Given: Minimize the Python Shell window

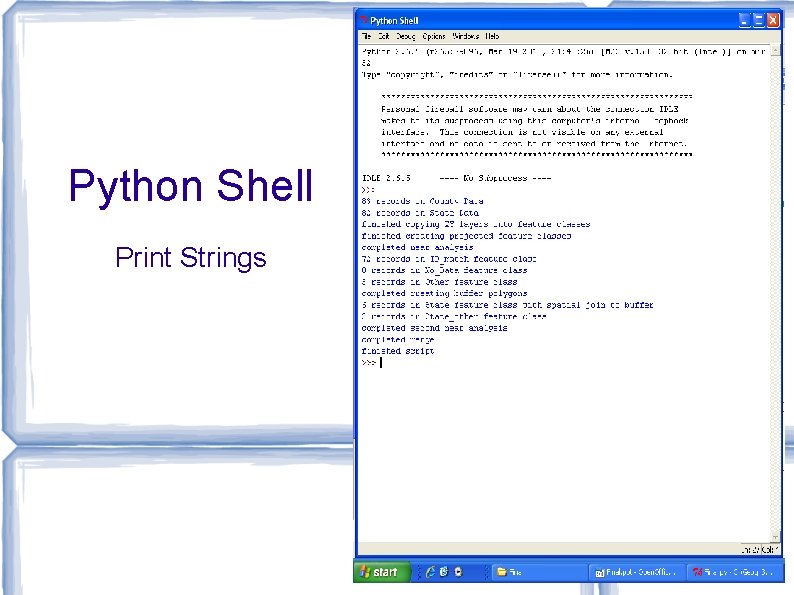Looking at the screenshot, I should pos(744,20).
